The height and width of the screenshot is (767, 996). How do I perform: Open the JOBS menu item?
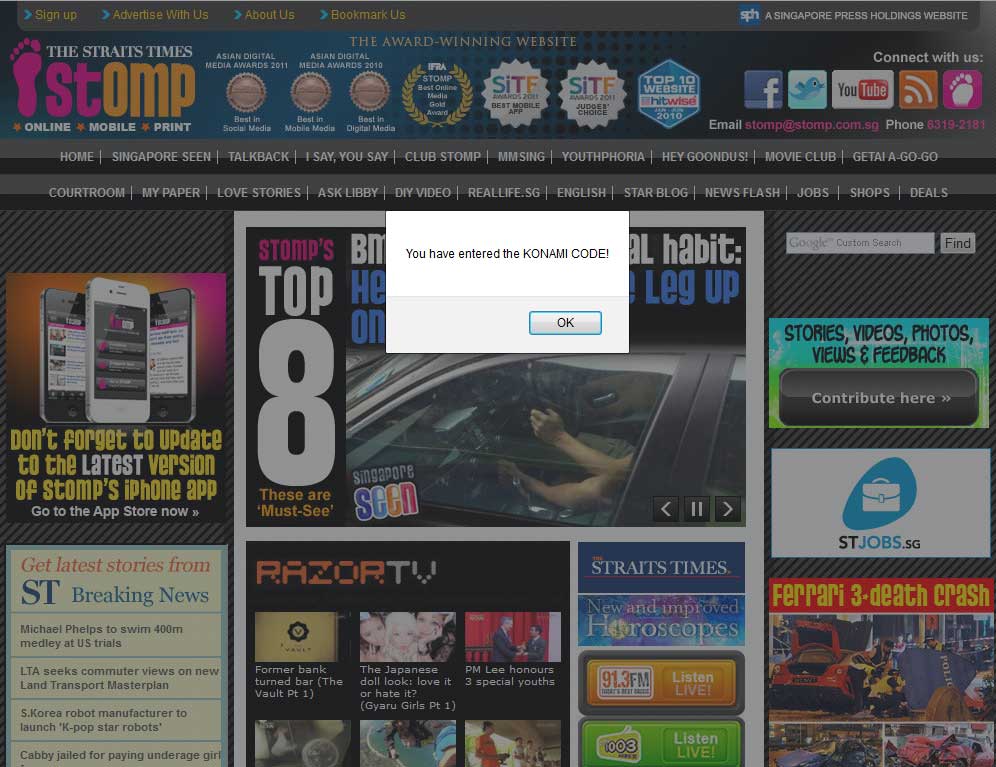813,193
